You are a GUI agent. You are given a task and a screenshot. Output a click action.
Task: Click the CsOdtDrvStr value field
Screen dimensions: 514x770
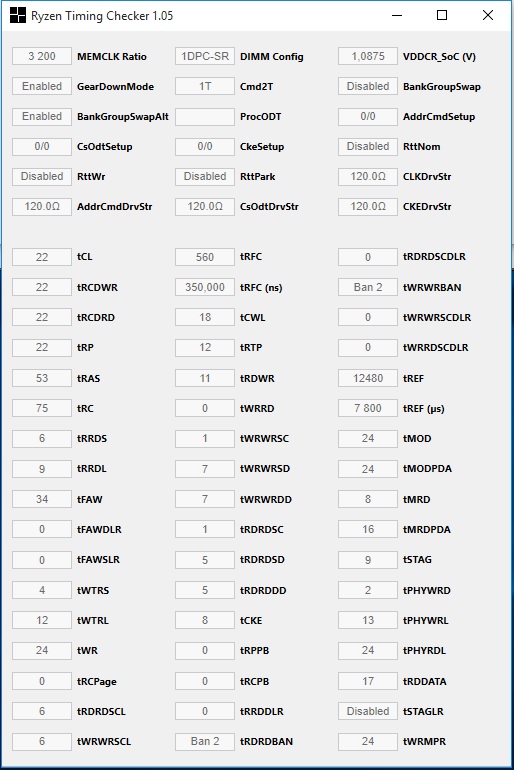click(205, 206)
